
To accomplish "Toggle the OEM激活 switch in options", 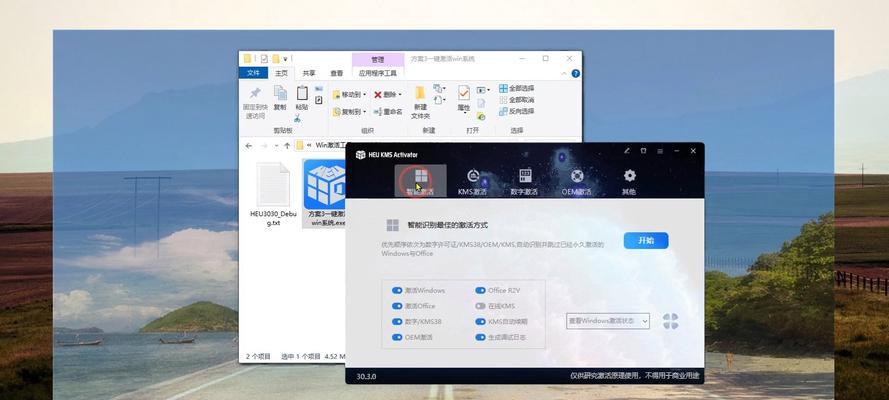I will [x=397, y=337].
